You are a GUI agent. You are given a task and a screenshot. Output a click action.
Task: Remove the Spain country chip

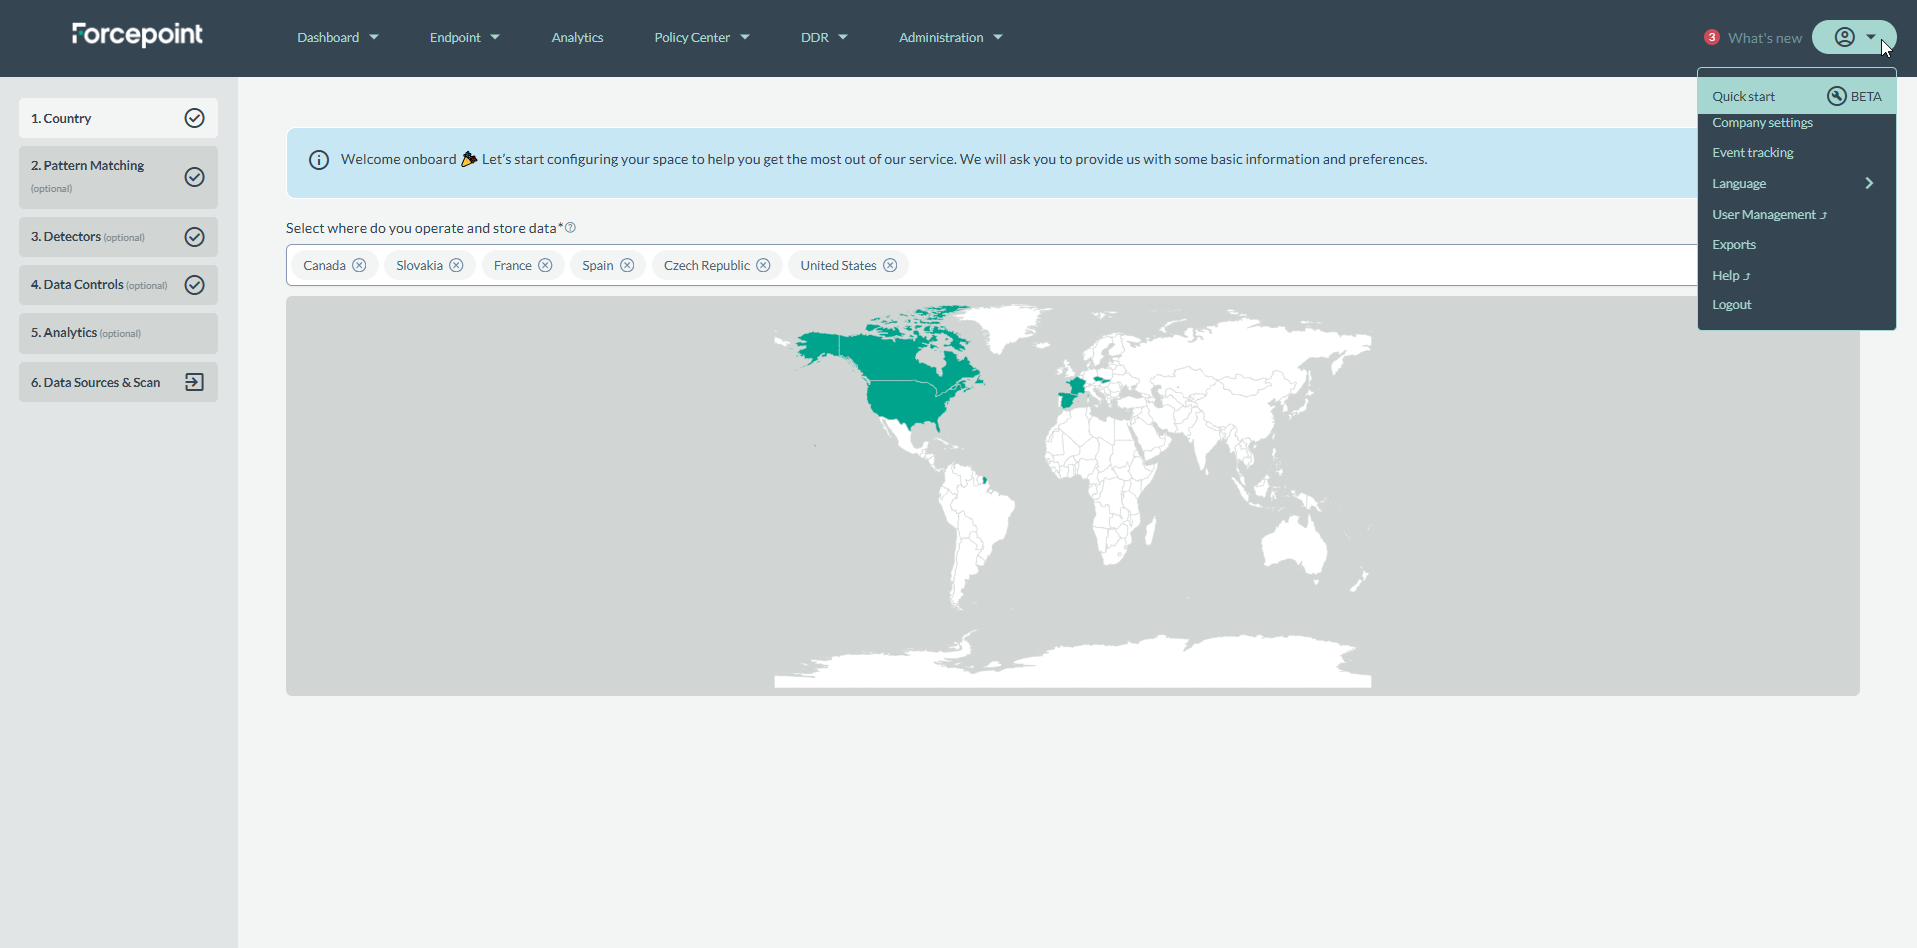[x=627, y=265]
